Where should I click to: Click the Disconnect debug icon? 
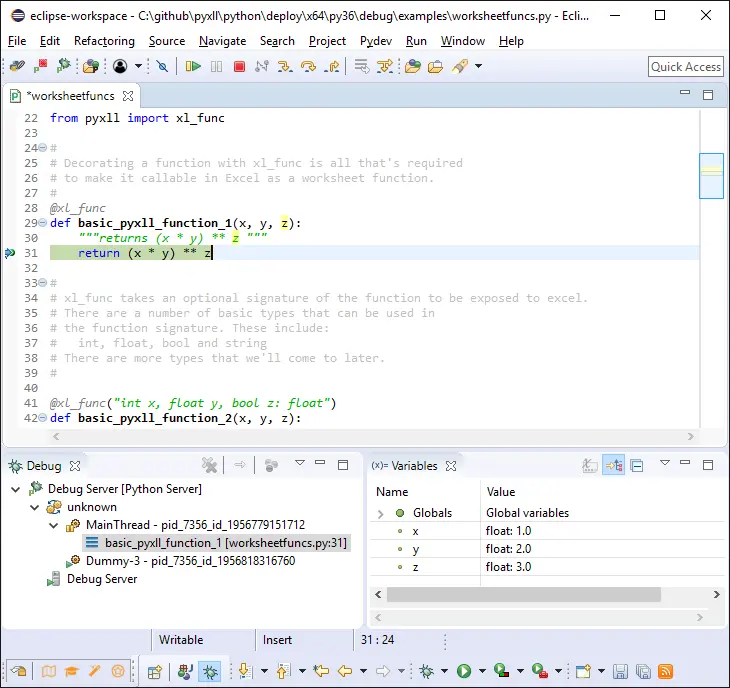pyautogui.click(x=262, y=67)
